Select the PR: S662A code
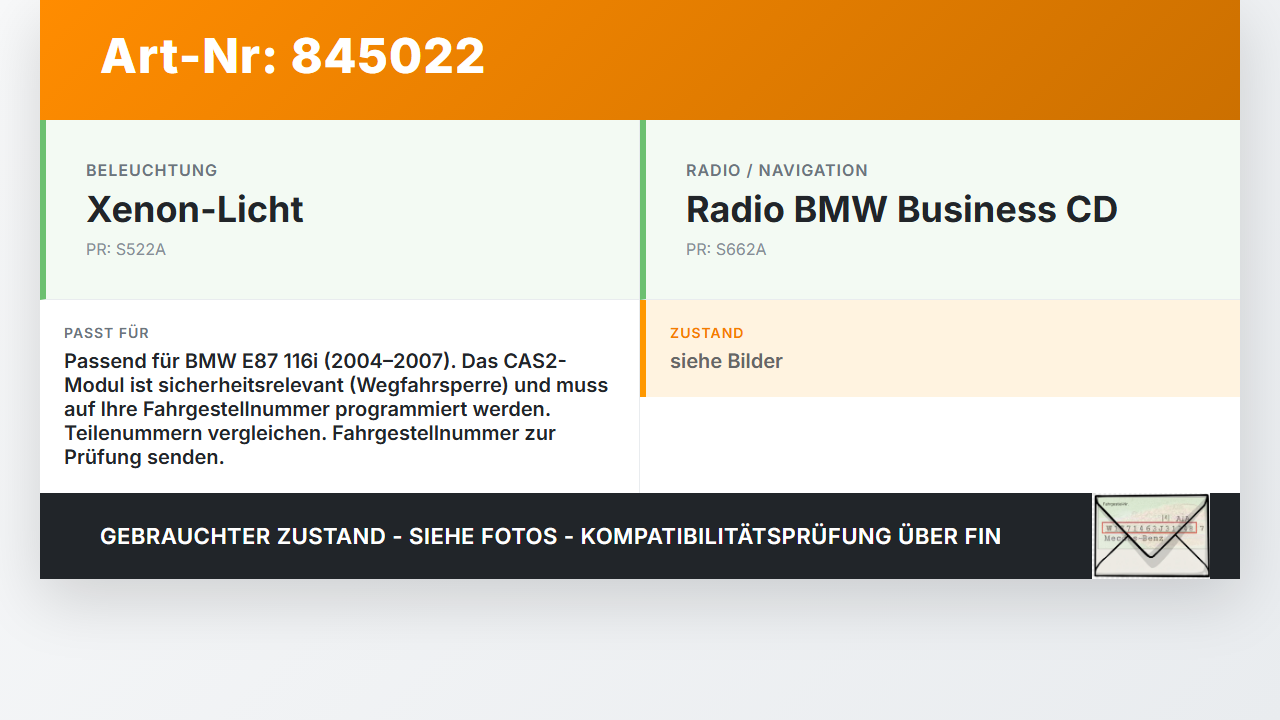Image resolution: width=1280 pixels, height=720 pixels. tap(726, 249)
